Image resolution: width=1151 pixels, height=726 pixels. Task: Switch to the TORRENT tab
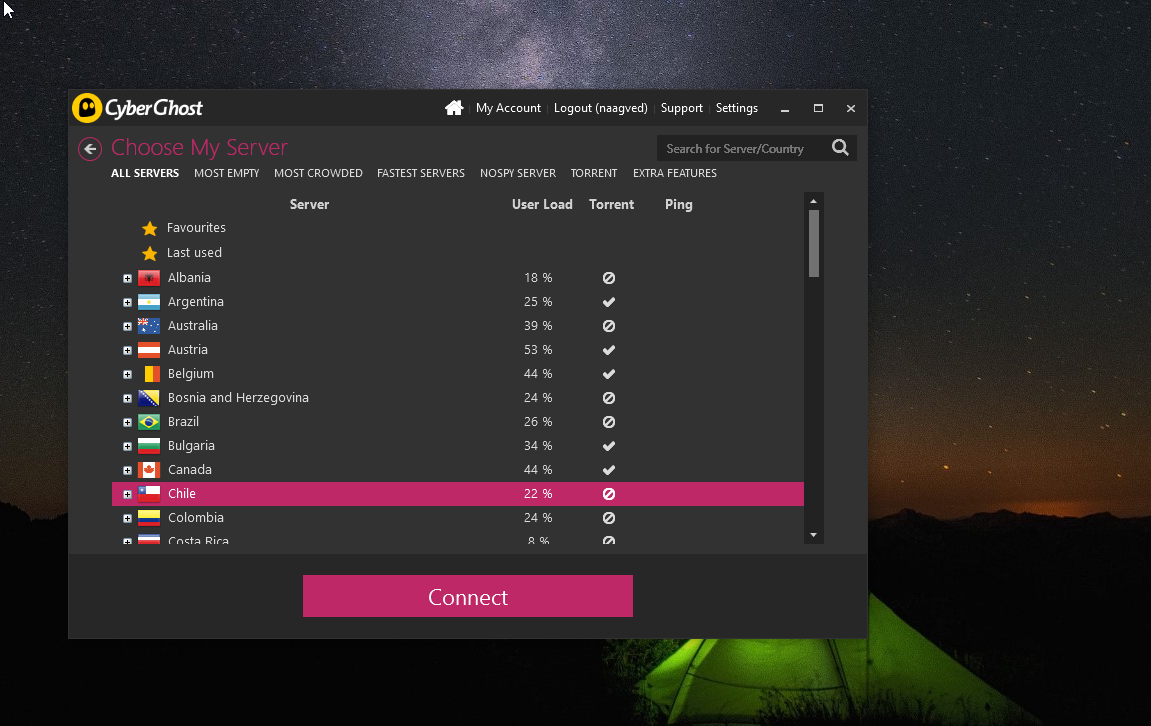(x=594, y=173)
